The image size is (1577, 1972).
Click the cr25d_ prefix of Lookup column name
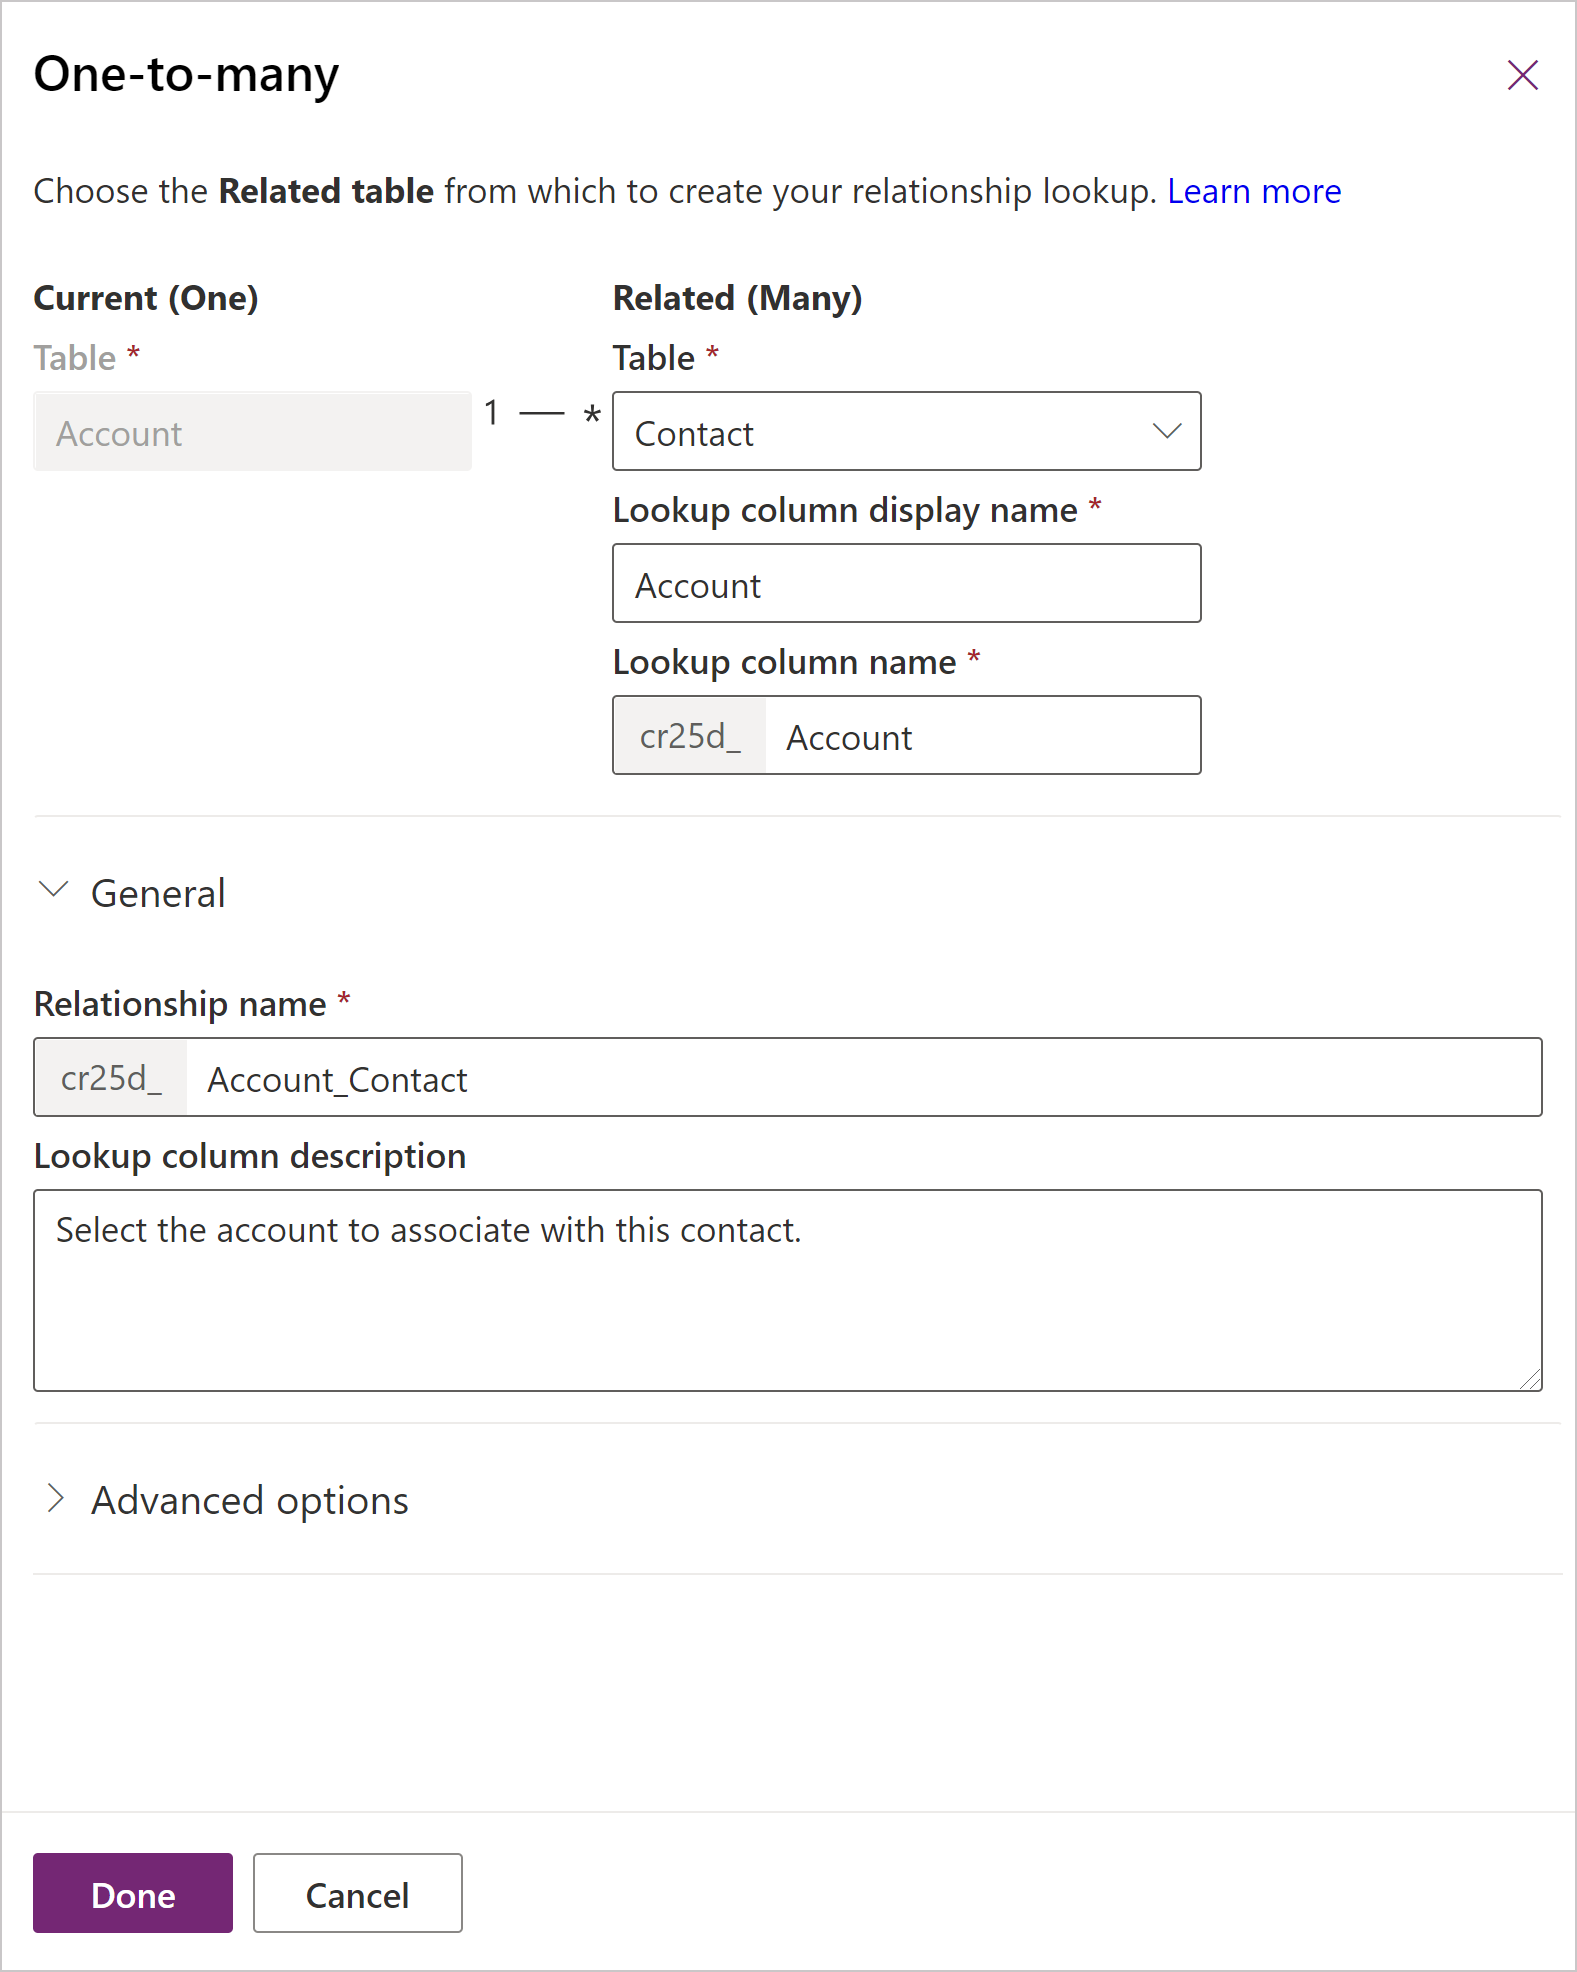690,736
